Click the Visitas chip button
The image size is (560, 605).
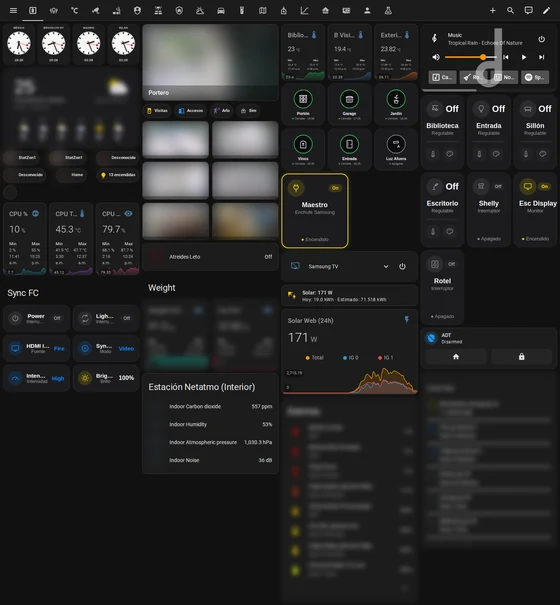click(x=157, y=111)
